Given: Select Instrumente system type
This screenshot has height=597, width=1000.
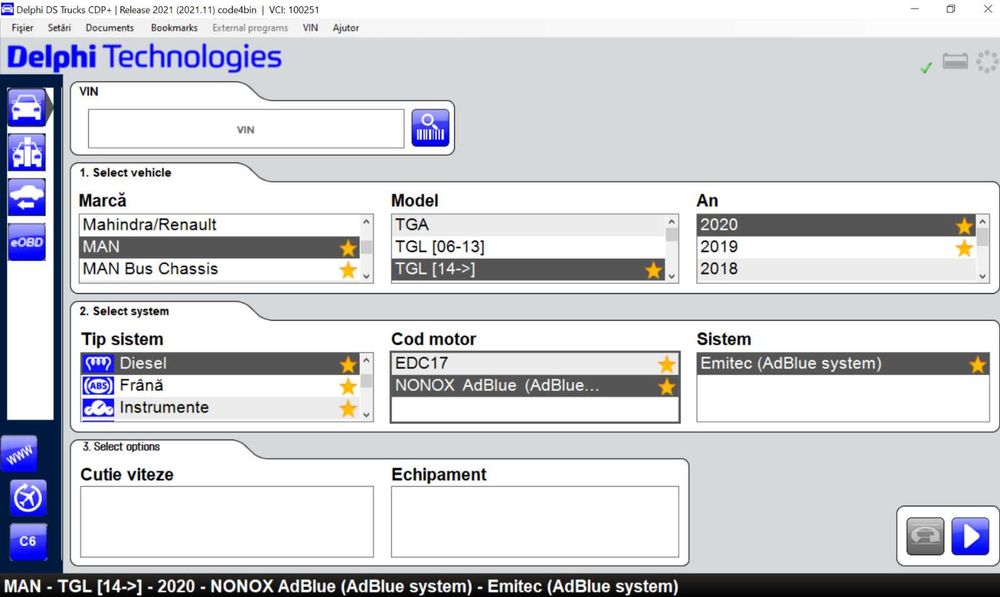Looking at the screenshot, I should [x=220, y=408].
